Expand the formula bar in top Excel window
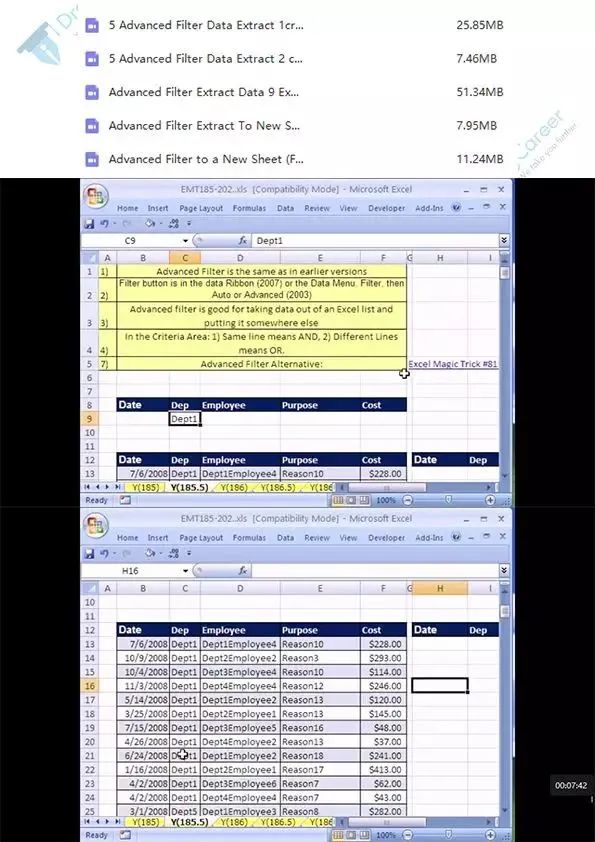 coord(504,241)
